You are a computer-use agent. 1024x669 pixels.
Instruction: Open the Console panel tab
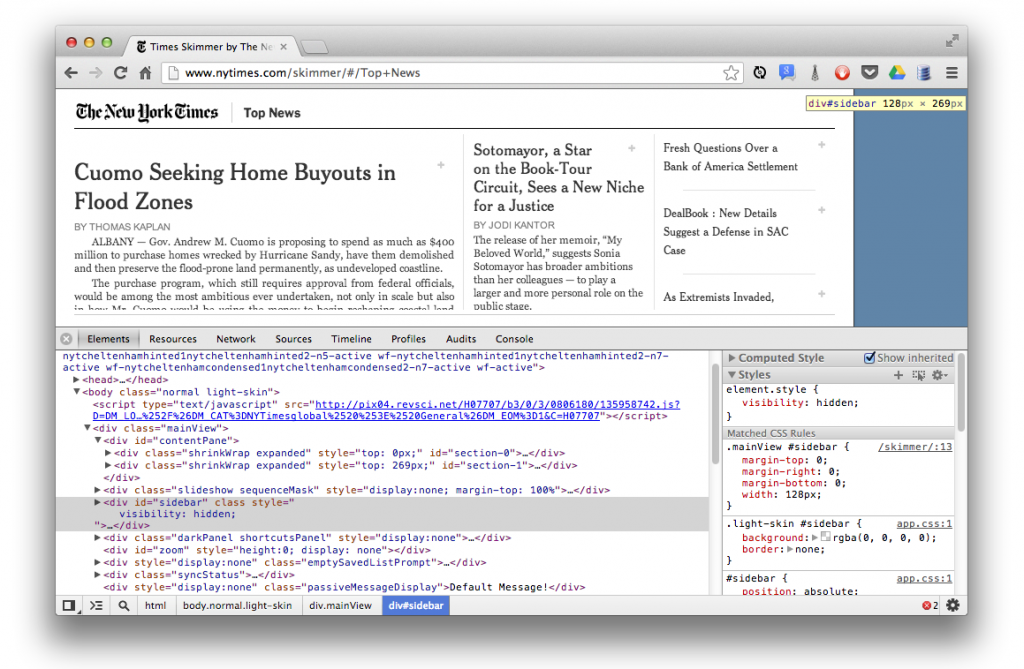514,339
